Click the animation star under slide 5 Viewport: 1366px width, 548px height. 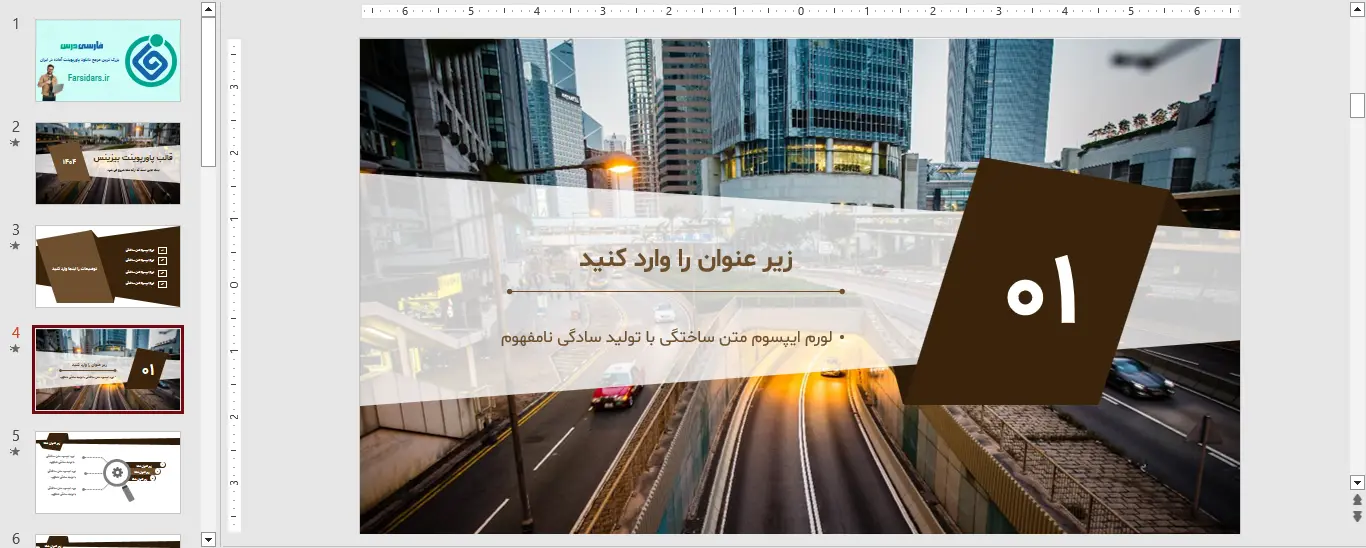coord(15,451)
